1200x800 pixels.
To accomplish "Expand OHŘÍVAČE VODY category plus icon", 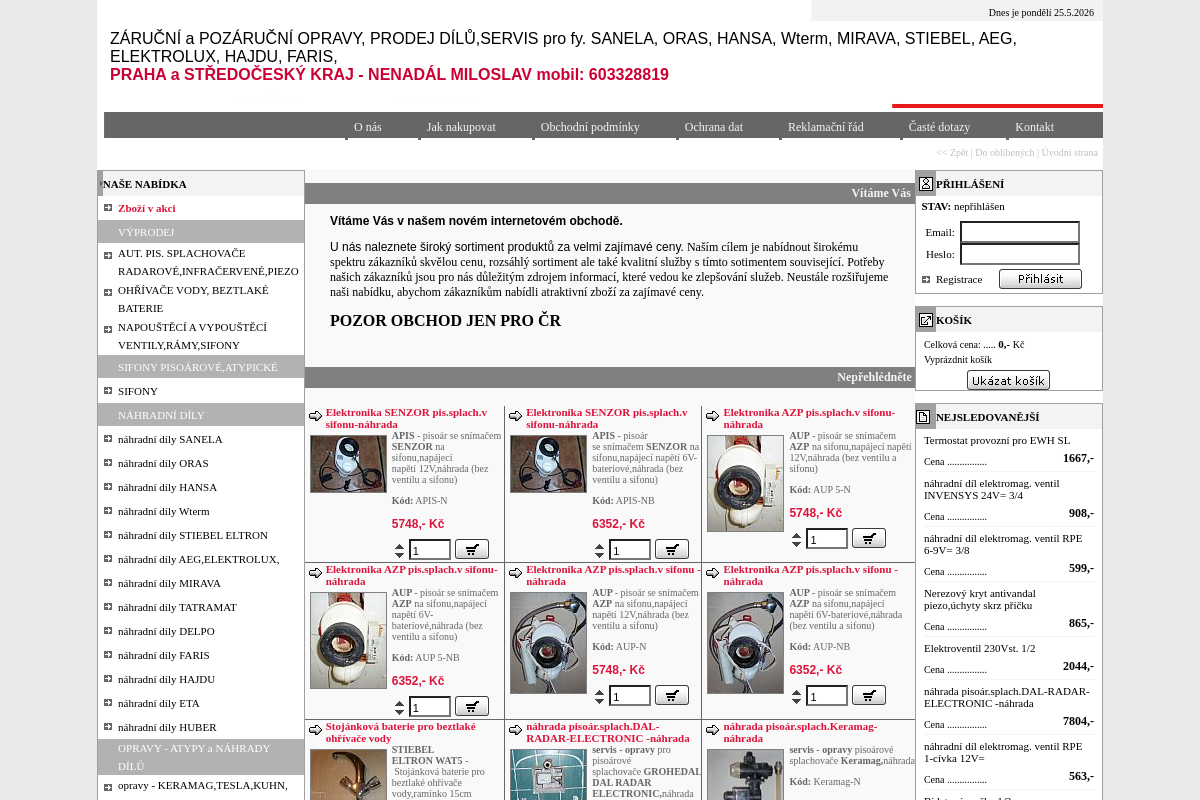I will click(x=108, y=292).
